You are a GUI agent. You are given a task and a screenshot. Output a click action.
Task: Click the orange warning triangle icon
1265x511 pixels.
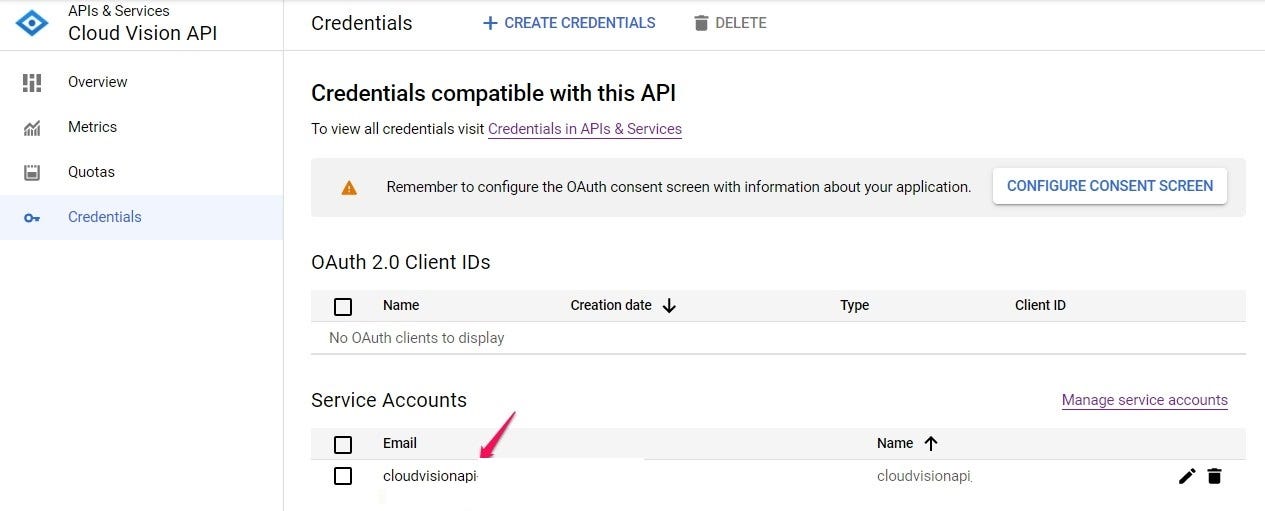click(x=349, y=187)
